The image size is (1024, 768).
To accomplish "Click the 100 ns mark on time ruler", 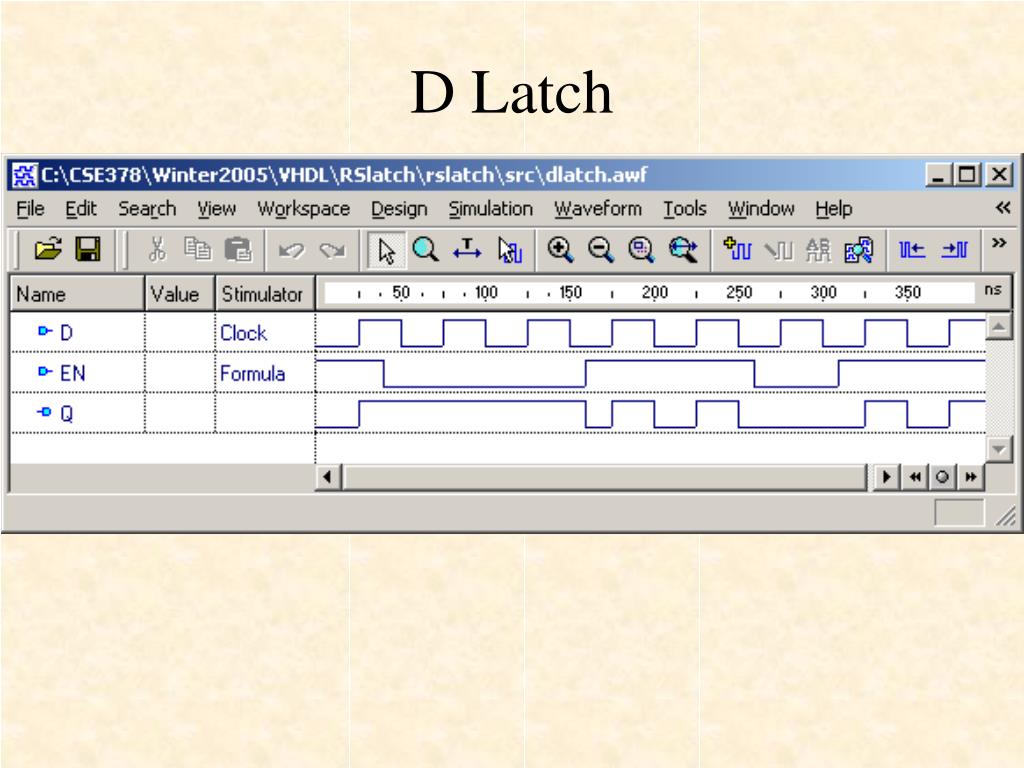I will pyautogui.click(x=486, y=292).
